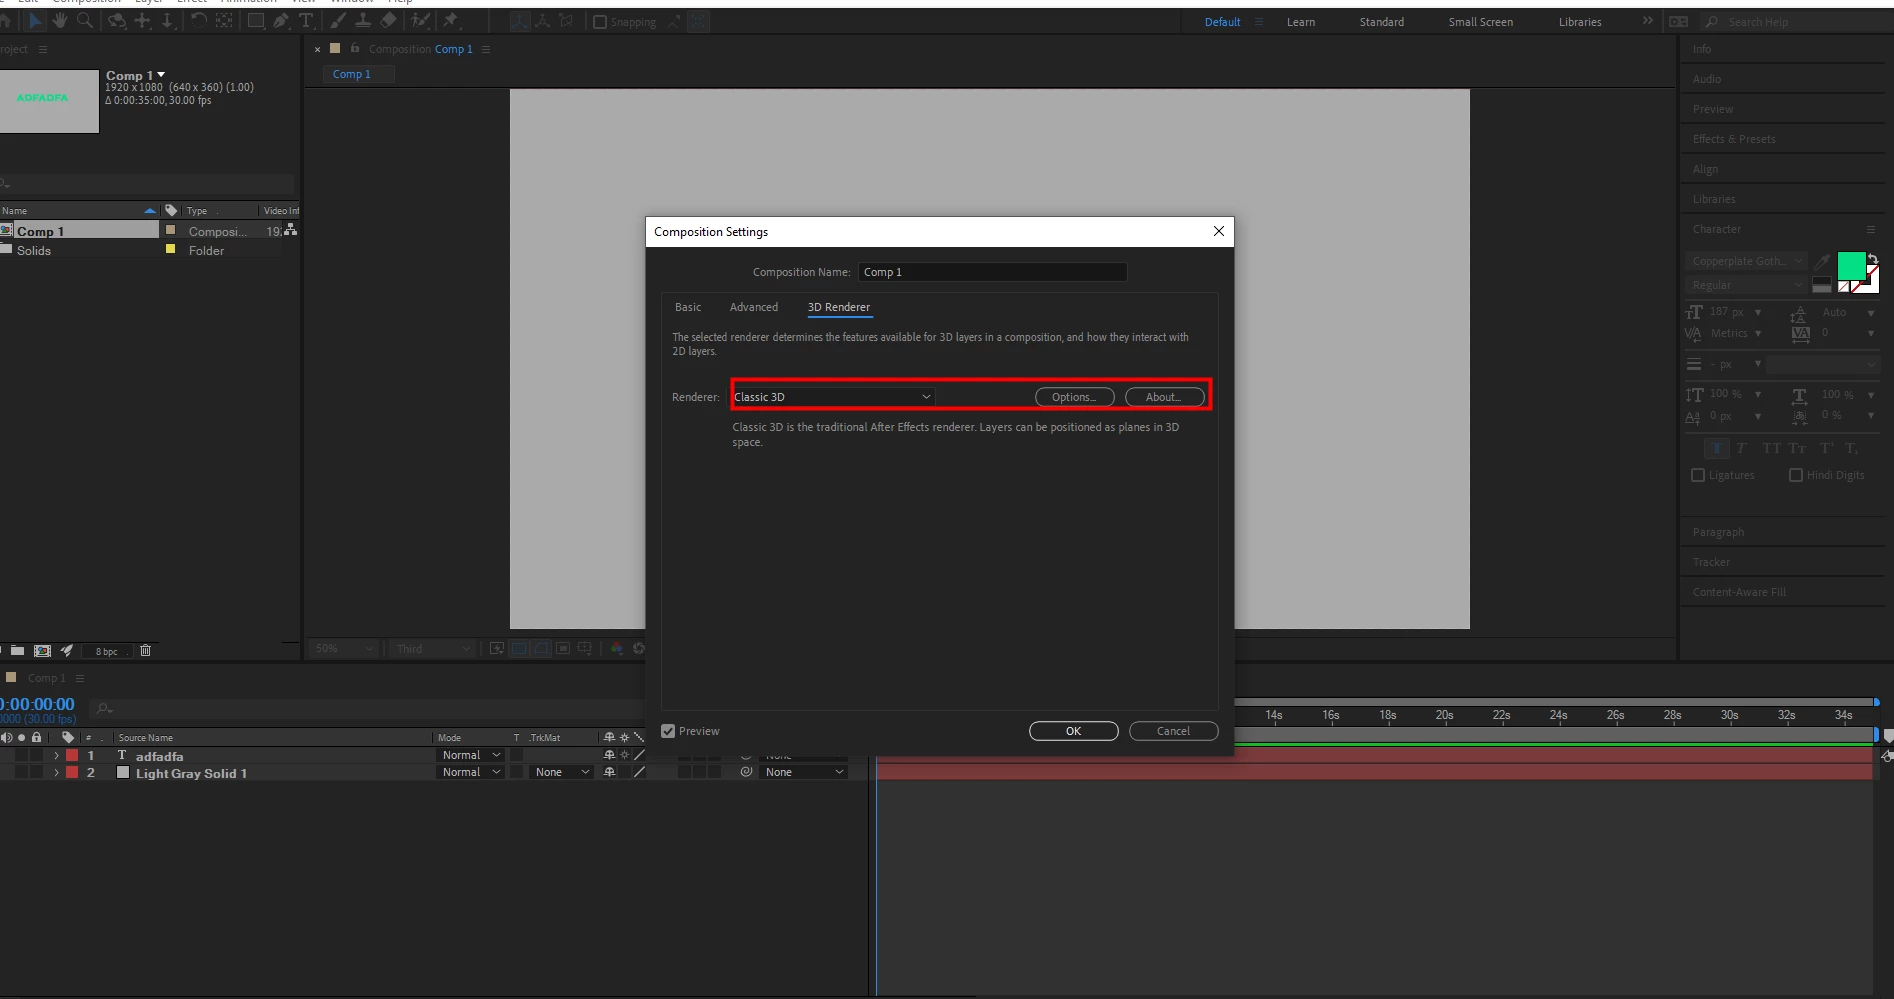Select the Zoom magnifier tool
Viewport: 1894px width, 999px height.
85,20
